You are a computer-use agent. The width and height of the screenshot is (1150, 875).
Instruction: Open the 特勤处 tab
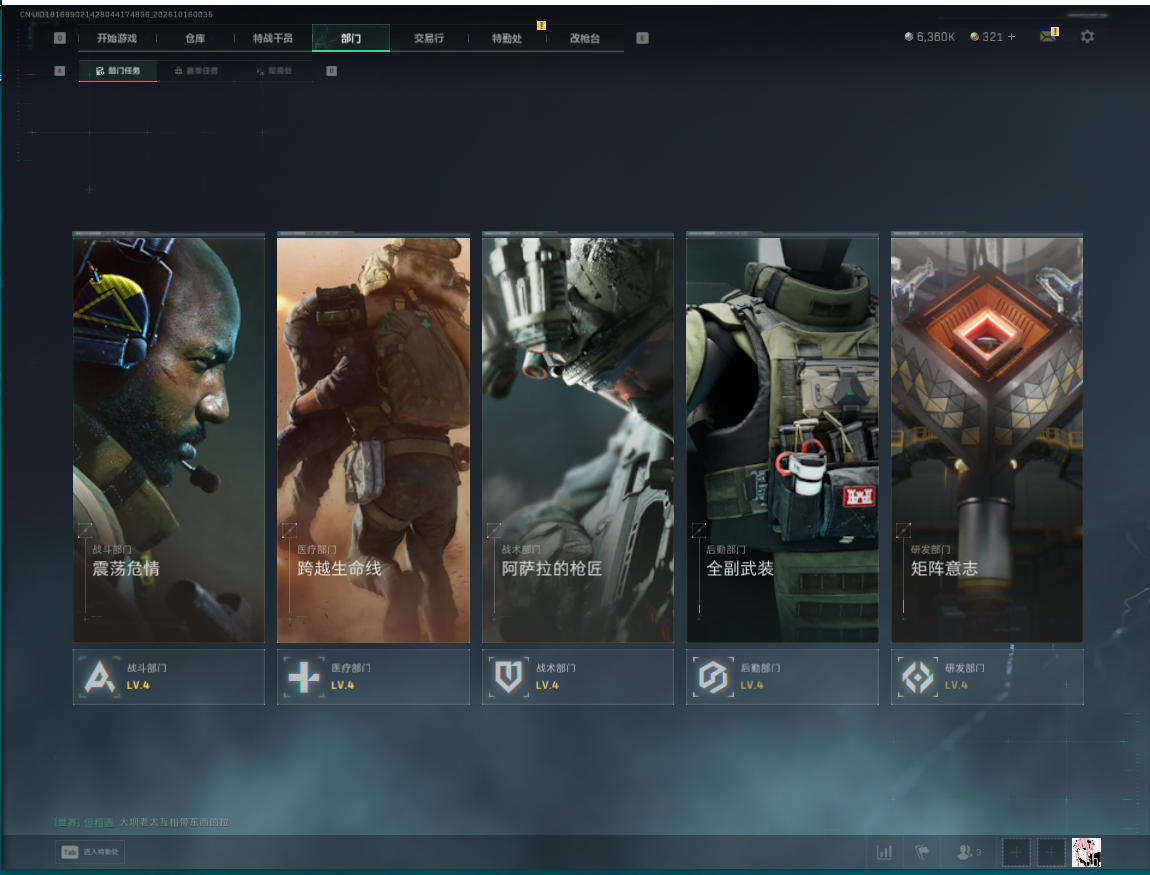point(507,38)
